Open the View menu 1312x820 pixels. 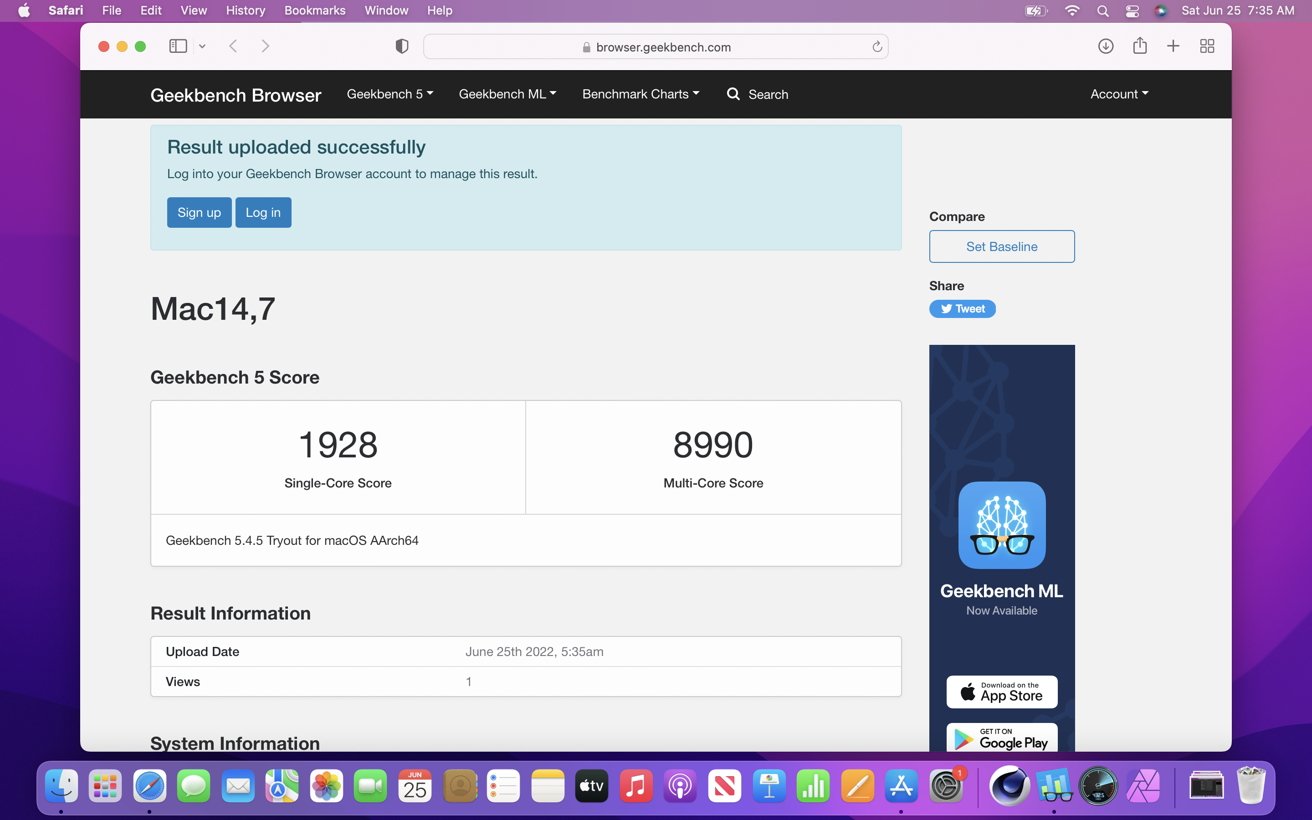[194, 10]
